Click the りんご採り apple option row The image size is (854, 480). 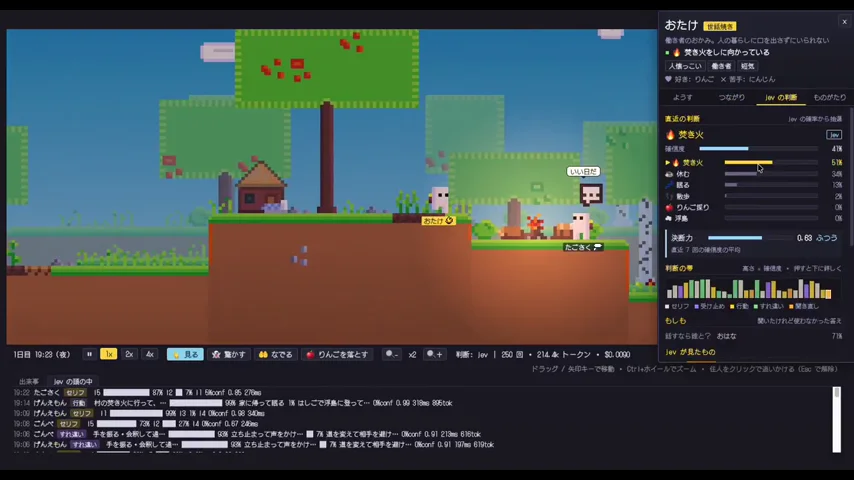(x=753, y=208)
